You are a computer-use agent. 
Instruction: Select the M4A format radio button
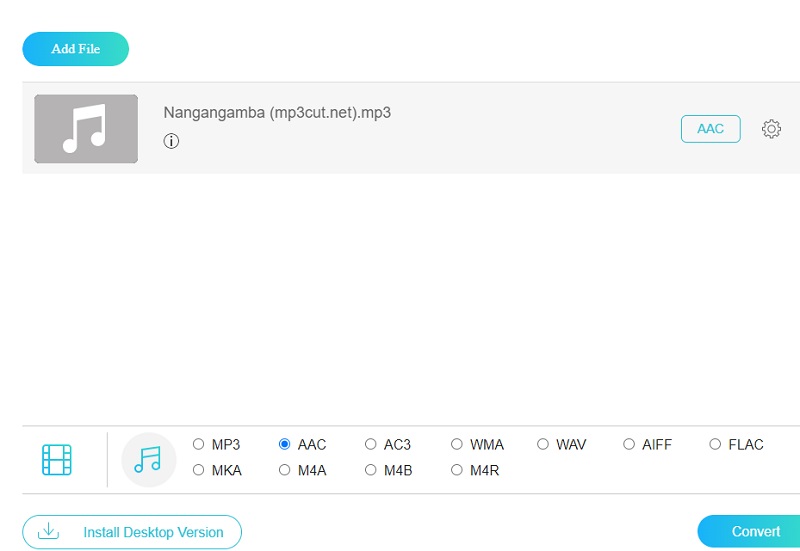[285, 470]
